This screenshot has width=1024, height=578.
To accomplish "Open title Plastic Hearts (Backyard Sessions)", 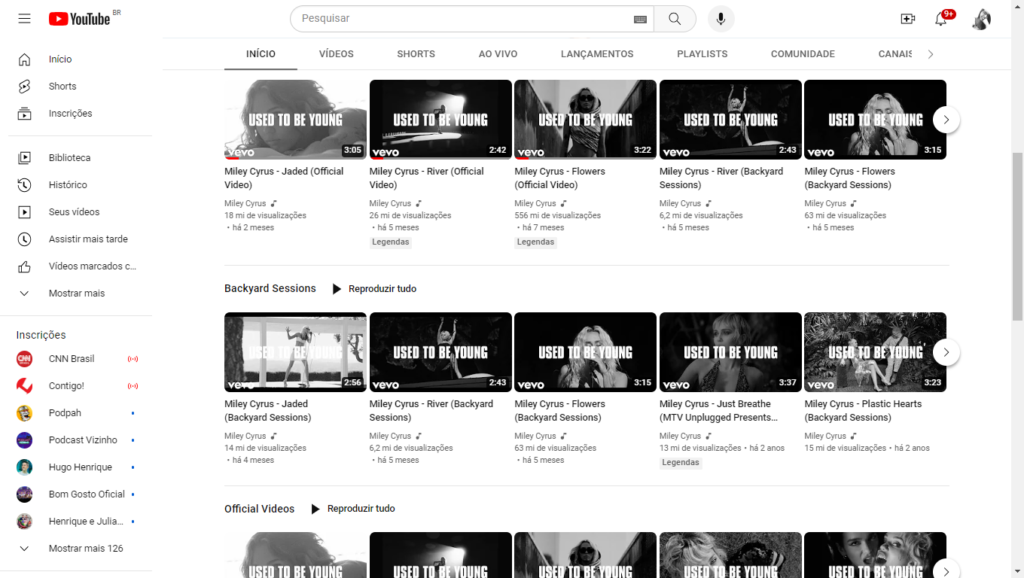I will tap(863, 411).
